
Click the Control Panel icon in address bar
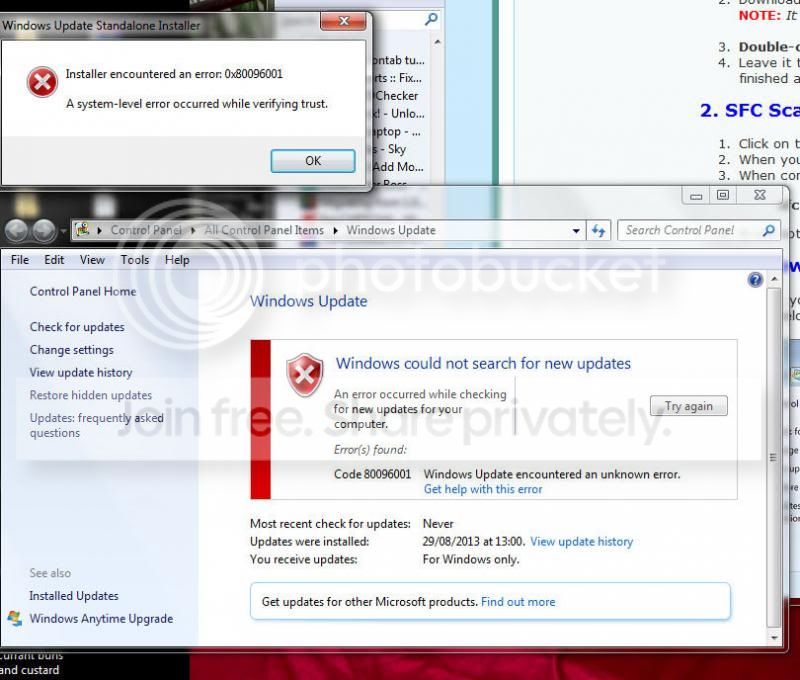coord(82,230)
